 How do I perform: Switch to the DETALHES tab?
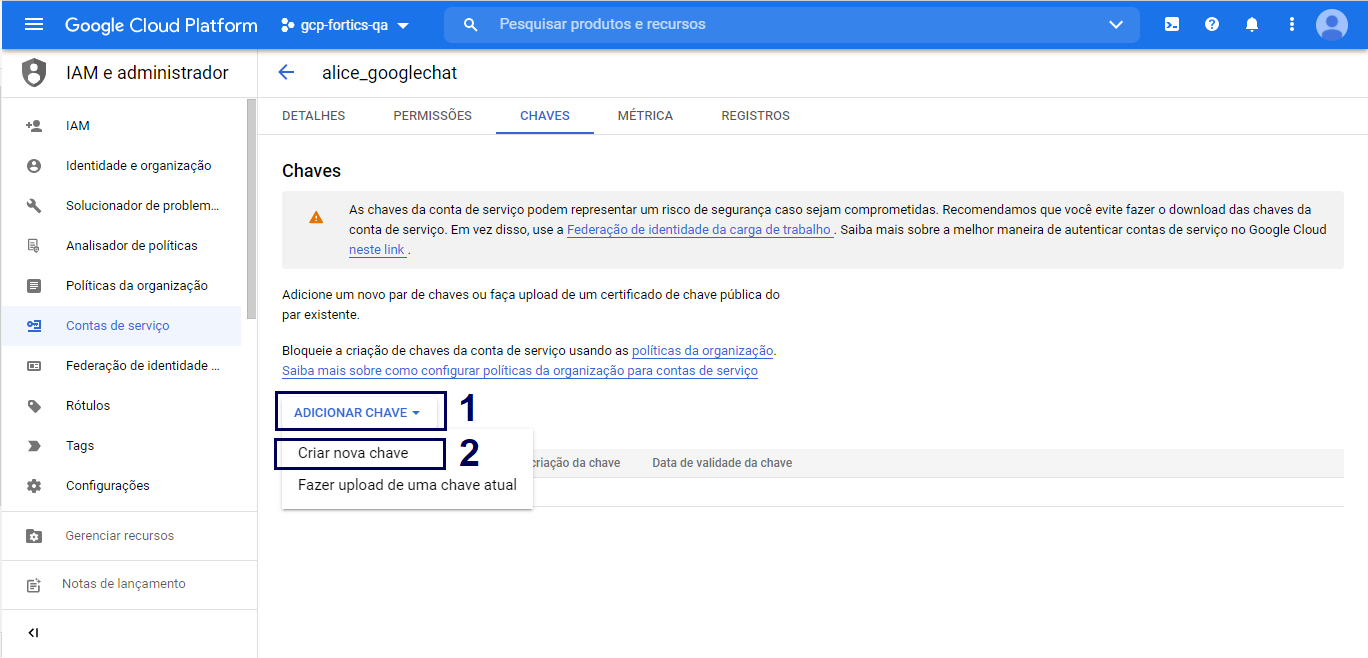point(314,116)
